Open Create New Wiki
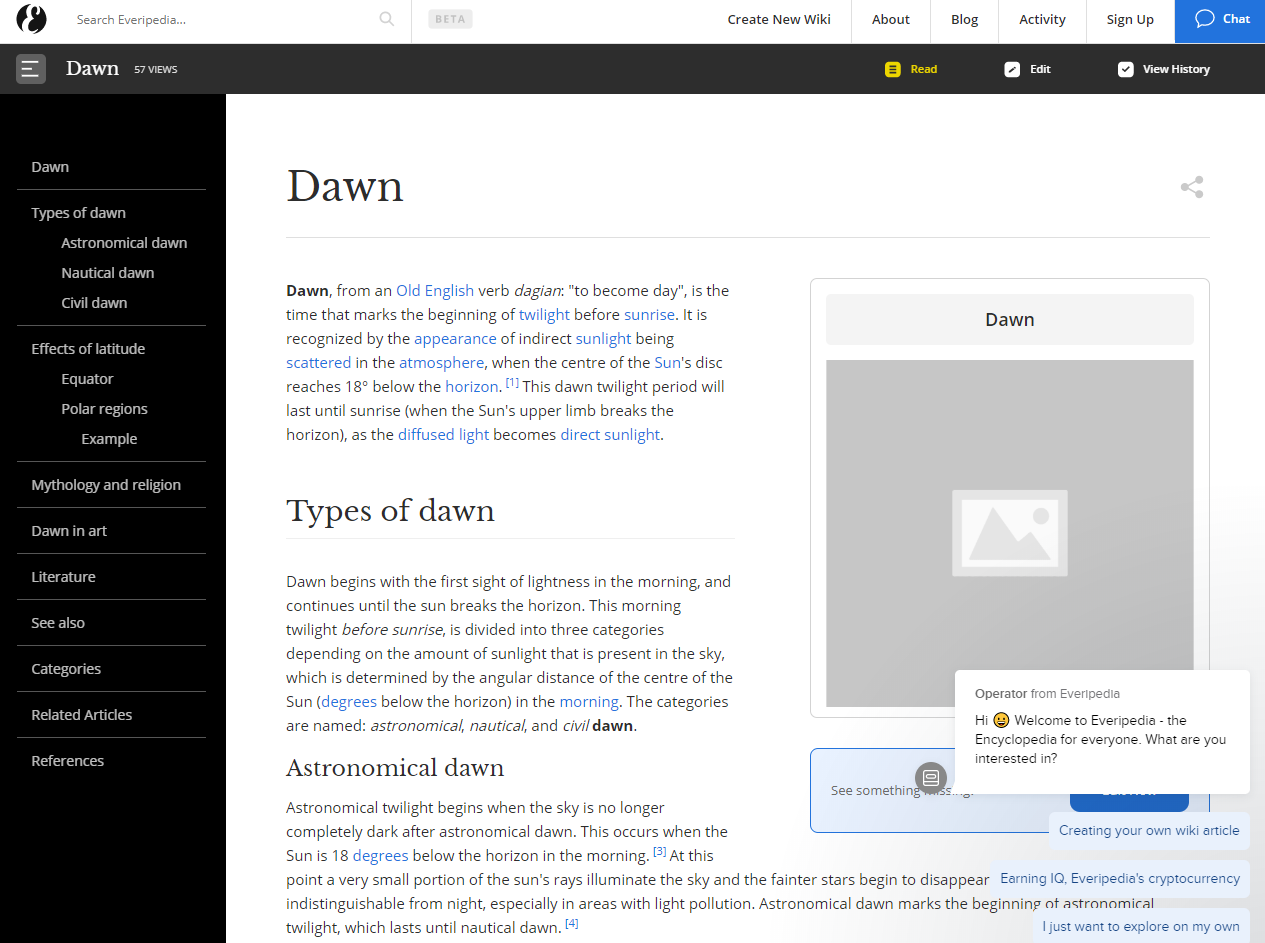1265x943 pixels. [x=779, y=19]
